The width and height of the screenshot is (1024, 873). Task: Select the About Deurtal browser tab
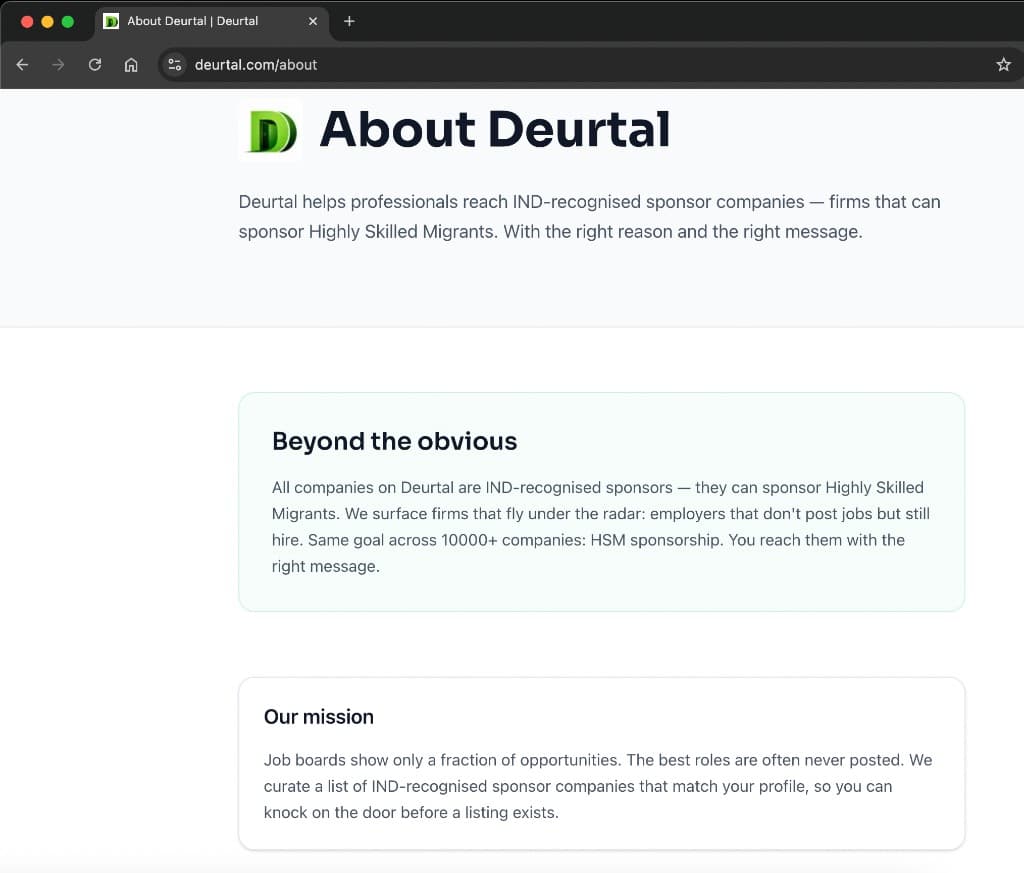(200, 21)
